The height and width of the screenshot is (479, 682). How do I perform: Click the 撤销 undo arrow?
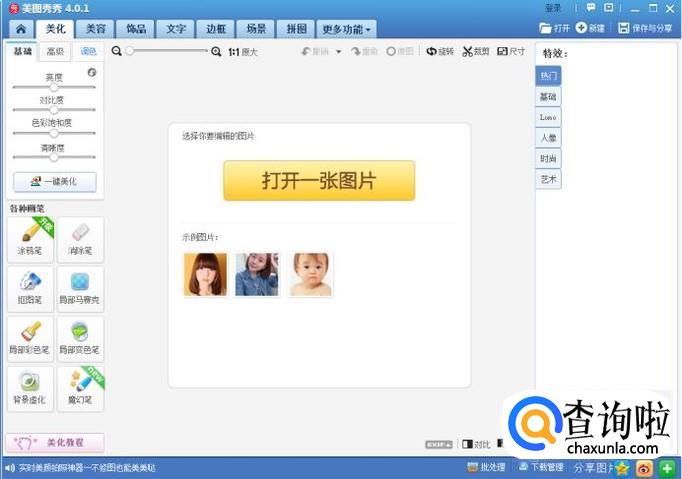315,52
